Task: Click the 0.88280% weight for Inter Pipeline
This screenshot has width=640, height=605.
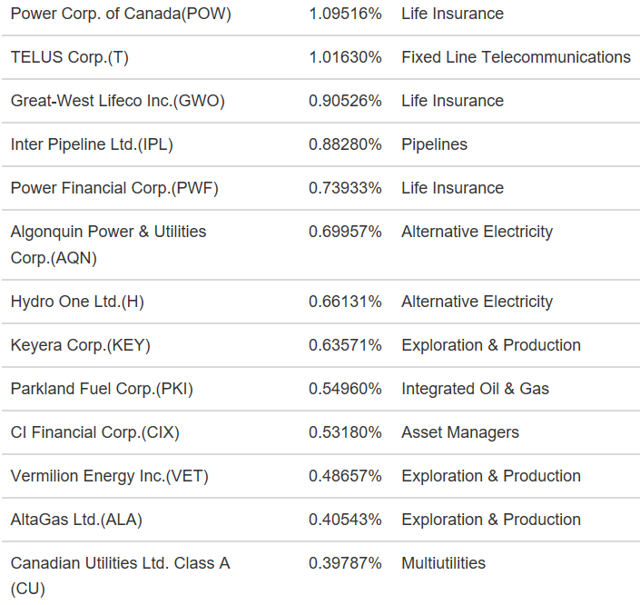Action: click(x=345, y=145)
